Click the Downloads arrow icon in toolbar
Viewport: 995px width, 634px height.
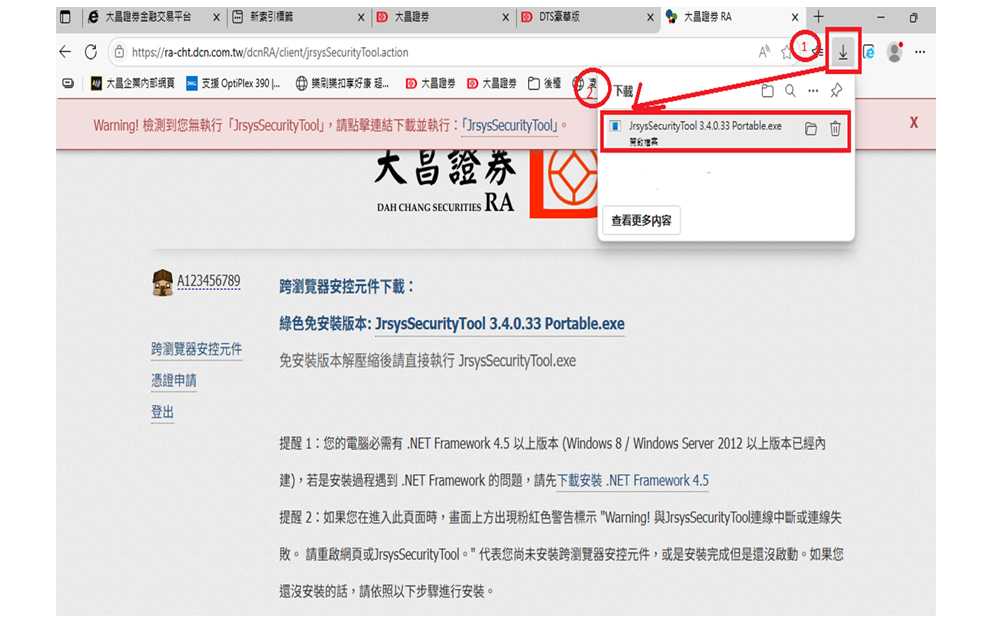click(x=843, y=52)
